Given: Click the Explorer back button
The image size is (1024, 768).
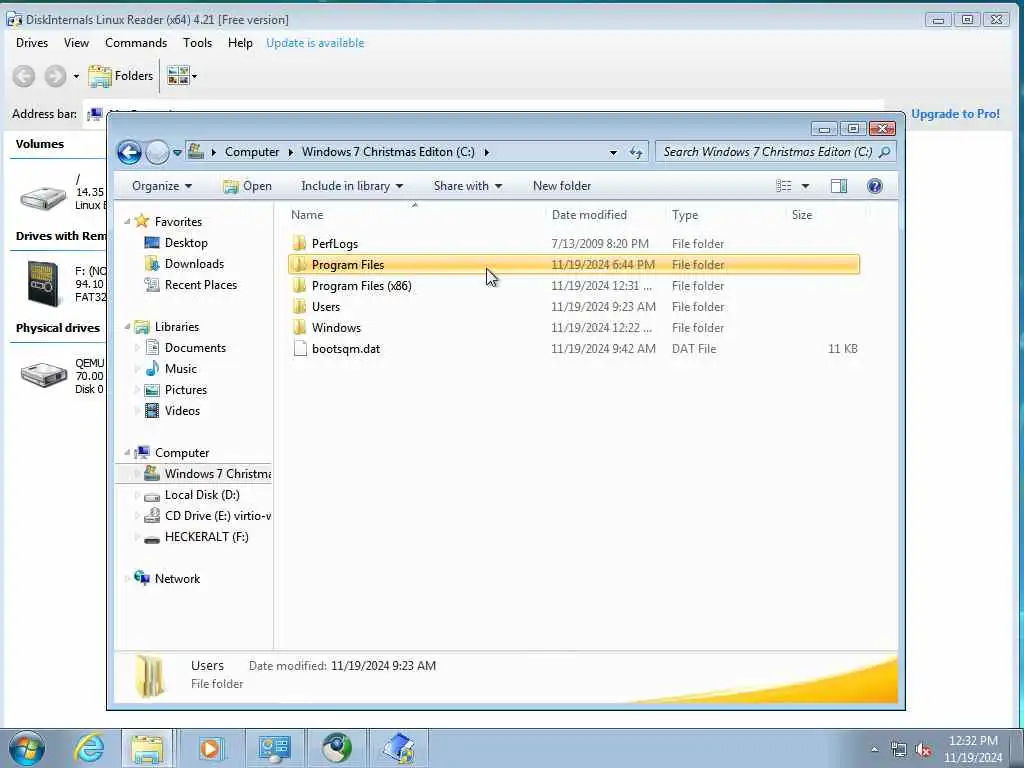Looking at the screenshot, I should click(x=129, y=152).
